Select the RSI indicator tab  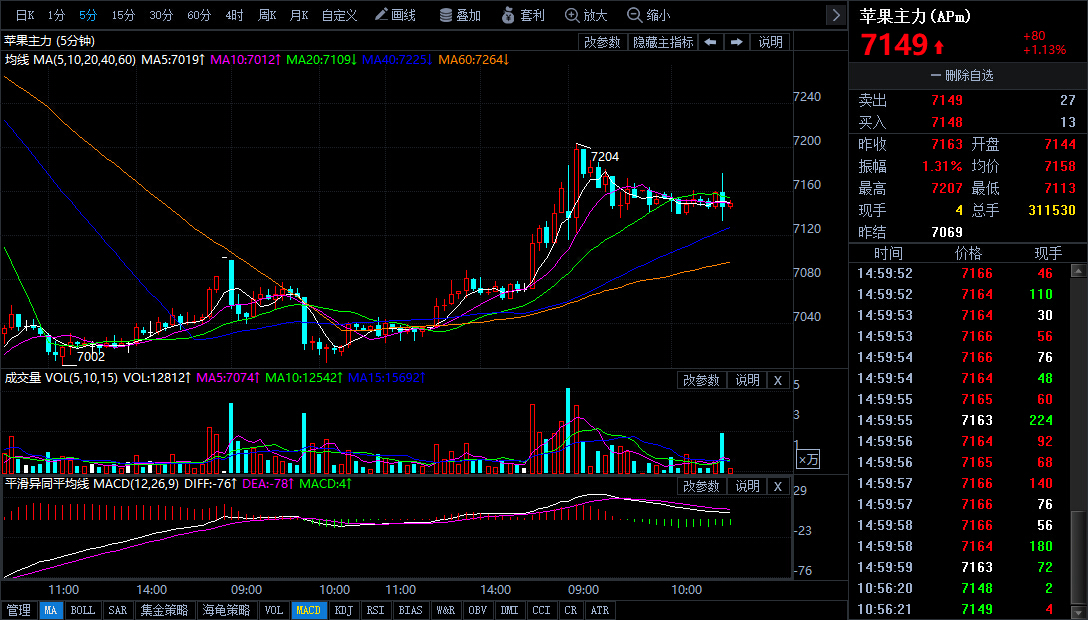[x=375, y=610]
